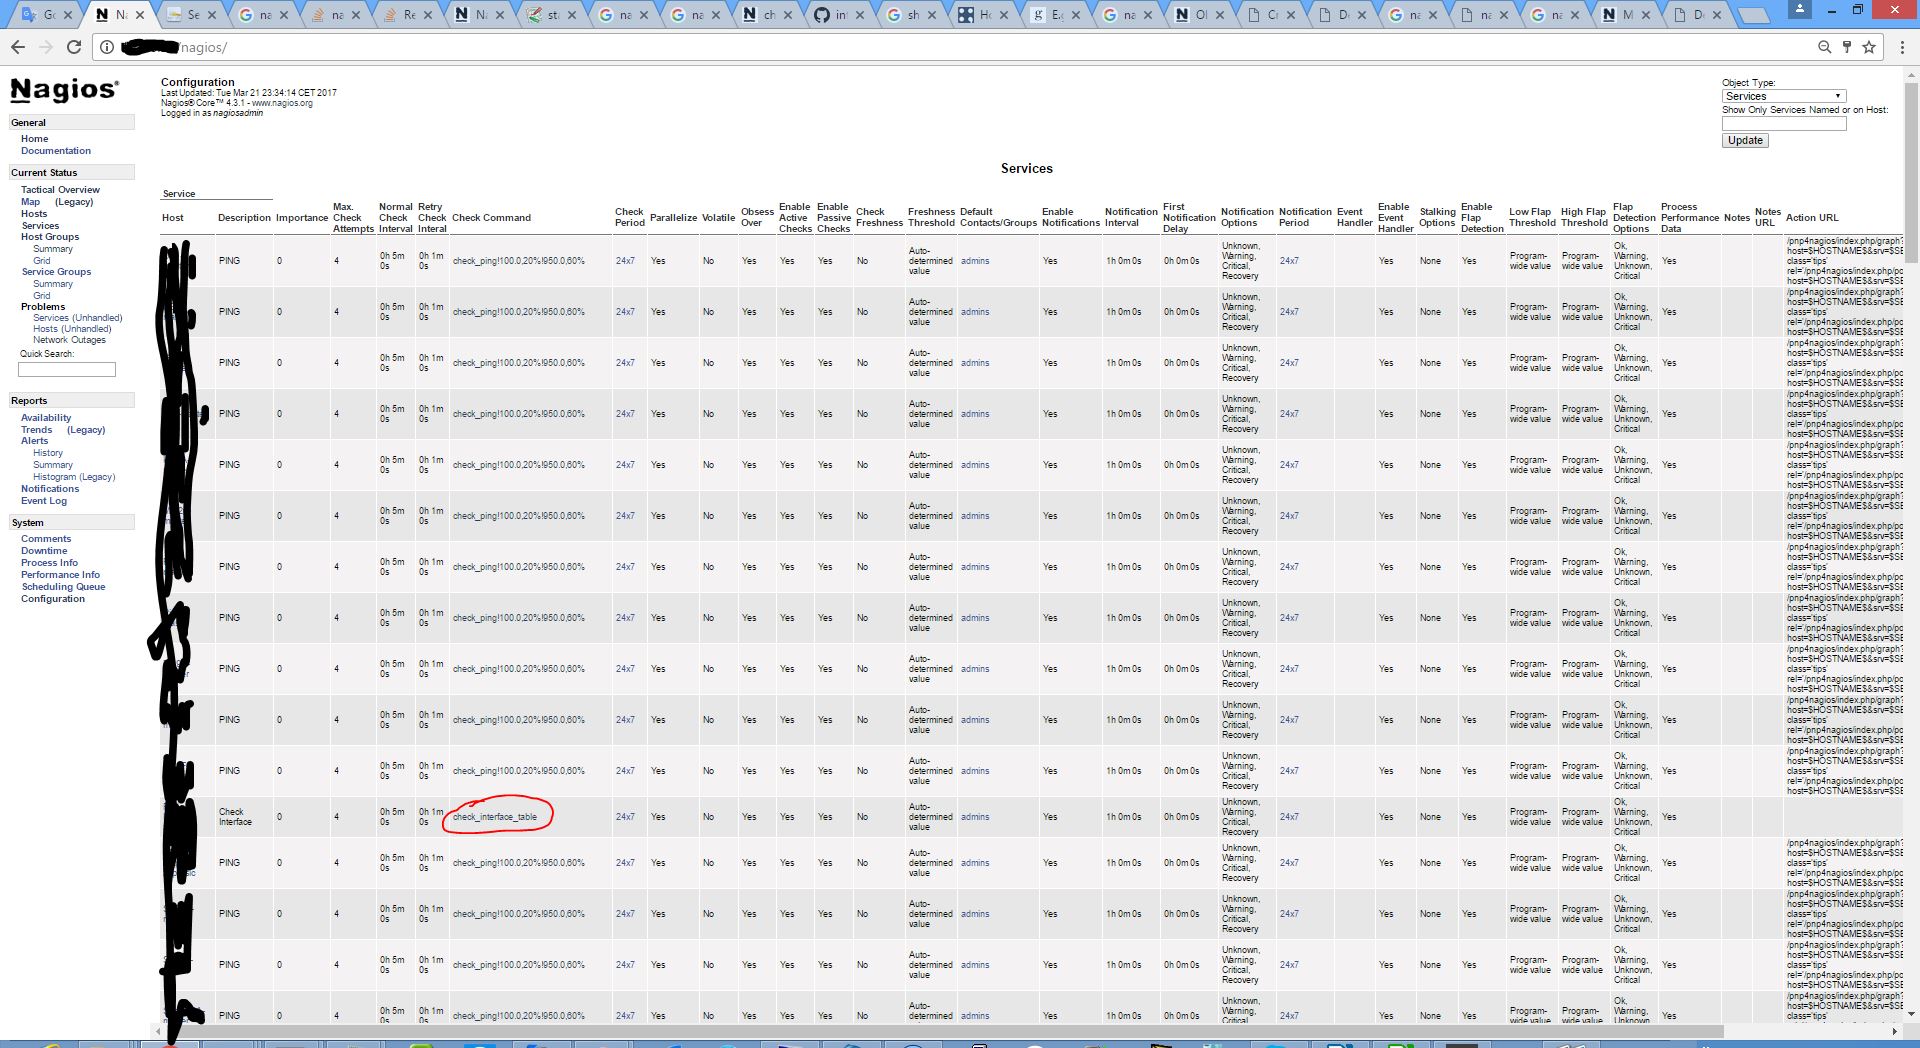Click the site information icon in address bar

coord(107,47)
